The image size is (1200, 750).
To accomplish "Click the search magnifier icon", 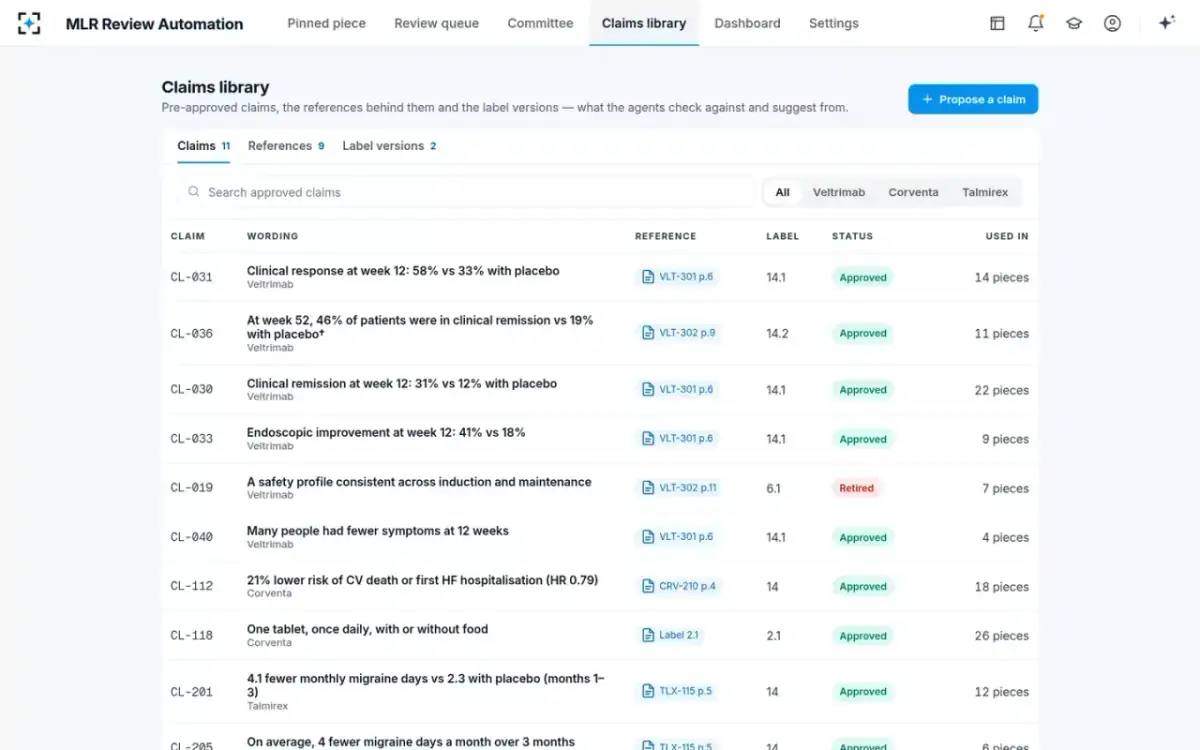I will click(194, 192).
